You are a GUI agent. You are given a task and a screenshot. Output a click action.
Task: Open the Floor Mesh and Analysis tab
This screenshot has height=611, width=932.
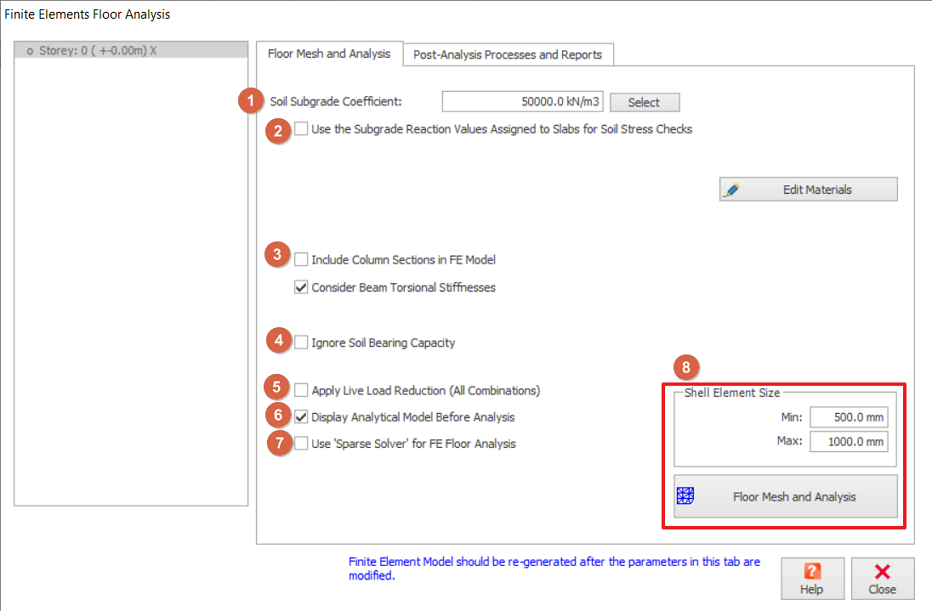pos(329,54)
